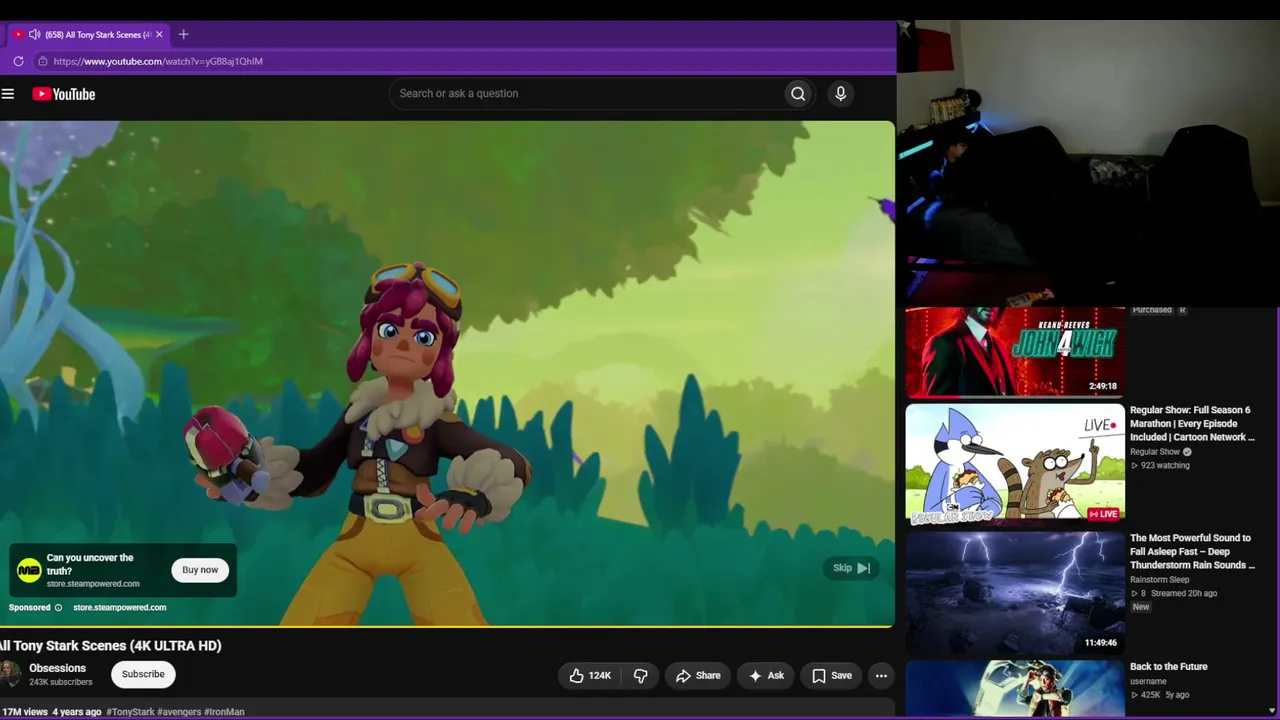Open the Back to the Future video title
Screen dimensions: 1280x720
pos(1169,667)
